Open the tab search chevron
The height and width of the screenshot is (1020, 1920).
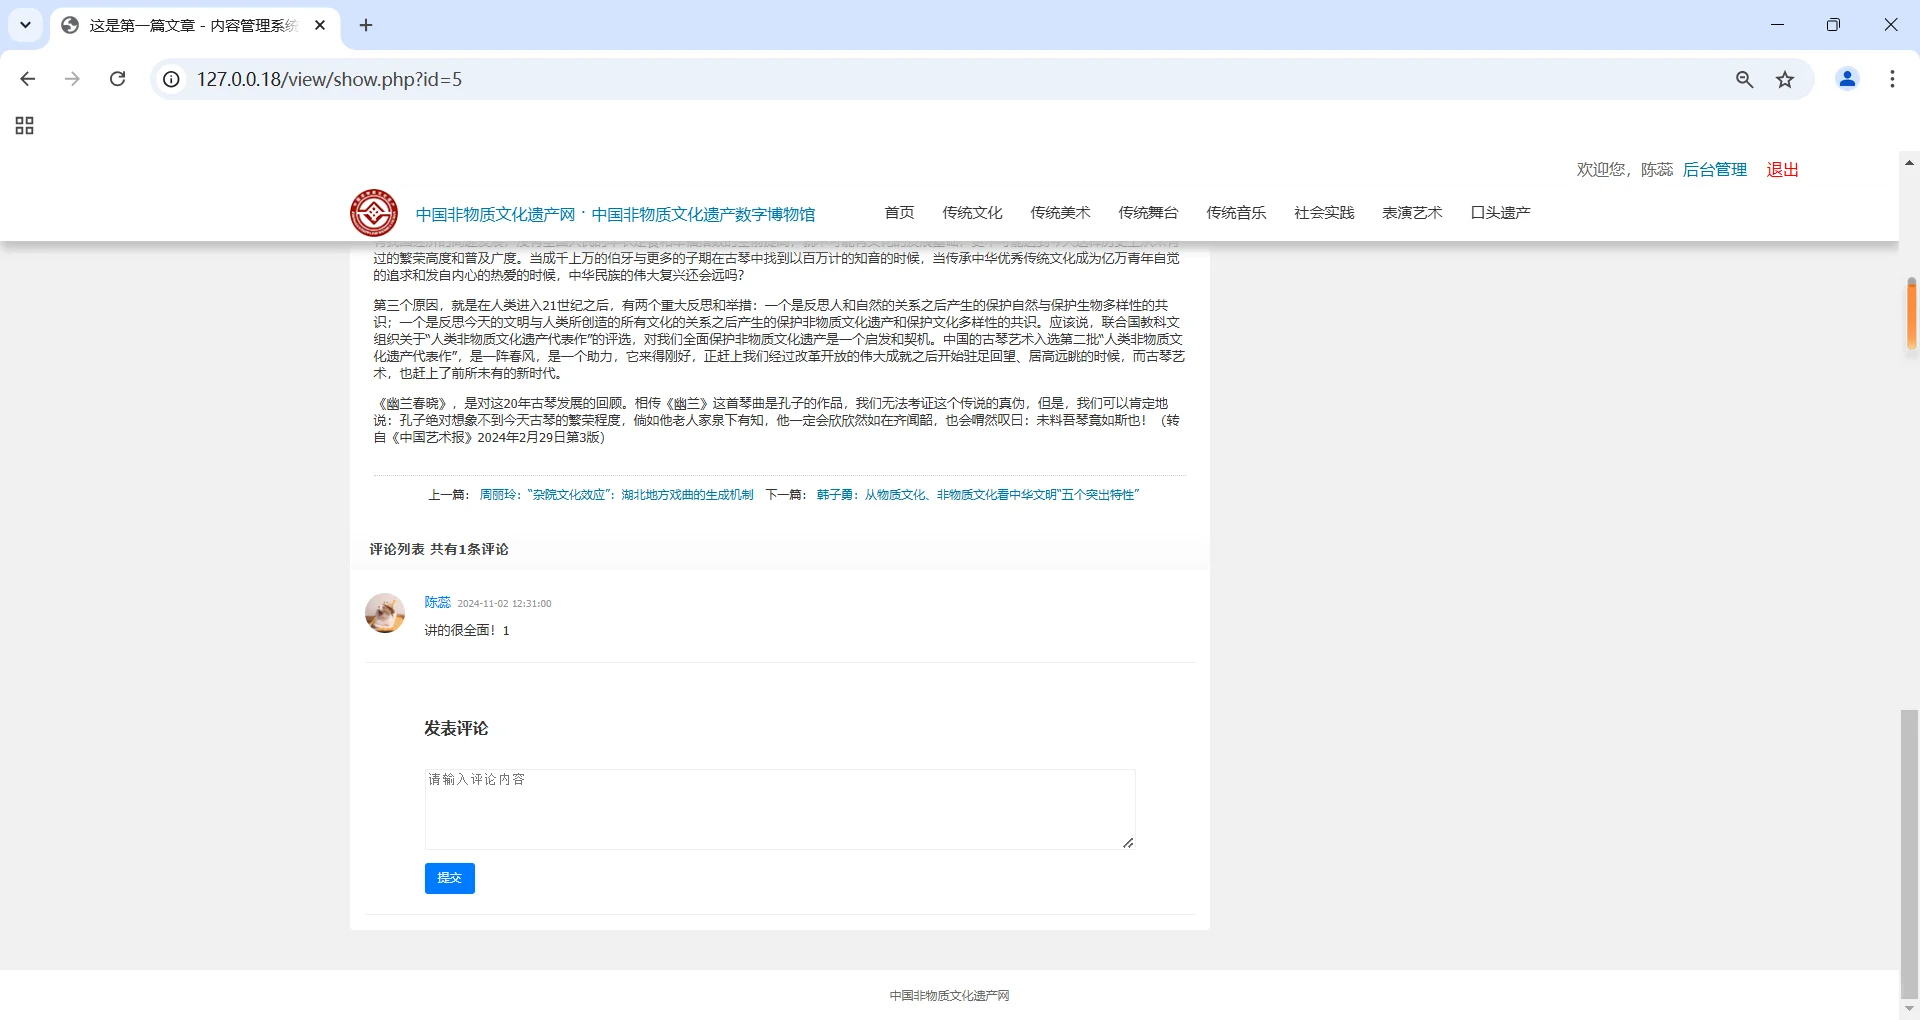(25, 25)
